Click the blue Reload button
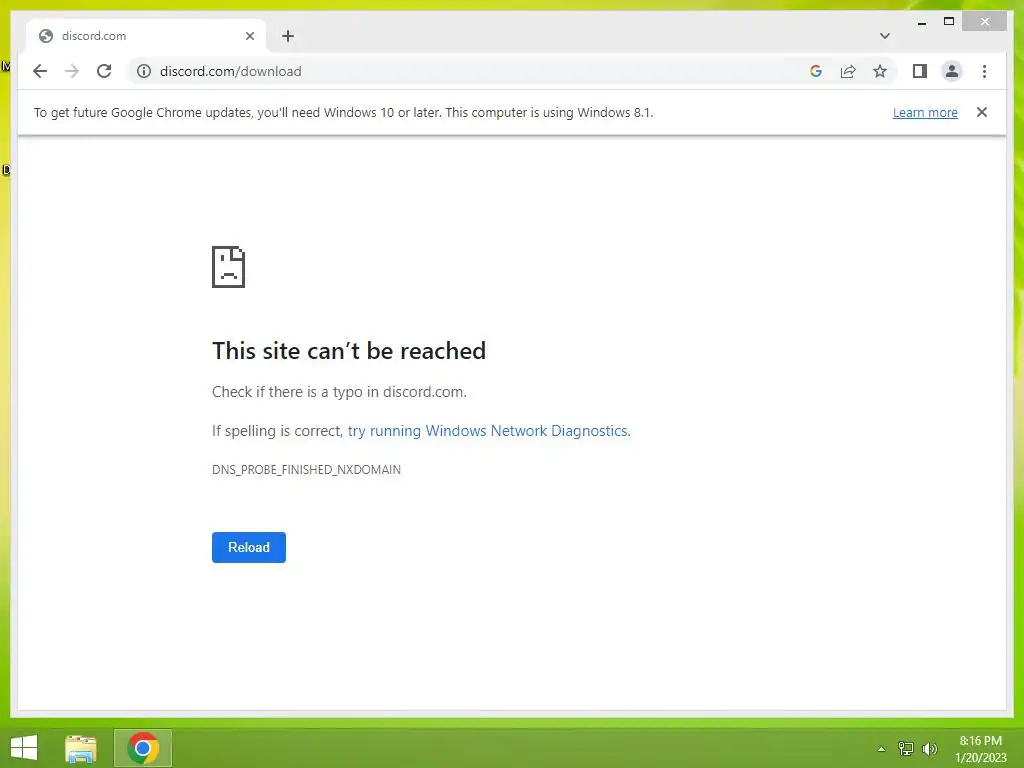 click(249, 547)
